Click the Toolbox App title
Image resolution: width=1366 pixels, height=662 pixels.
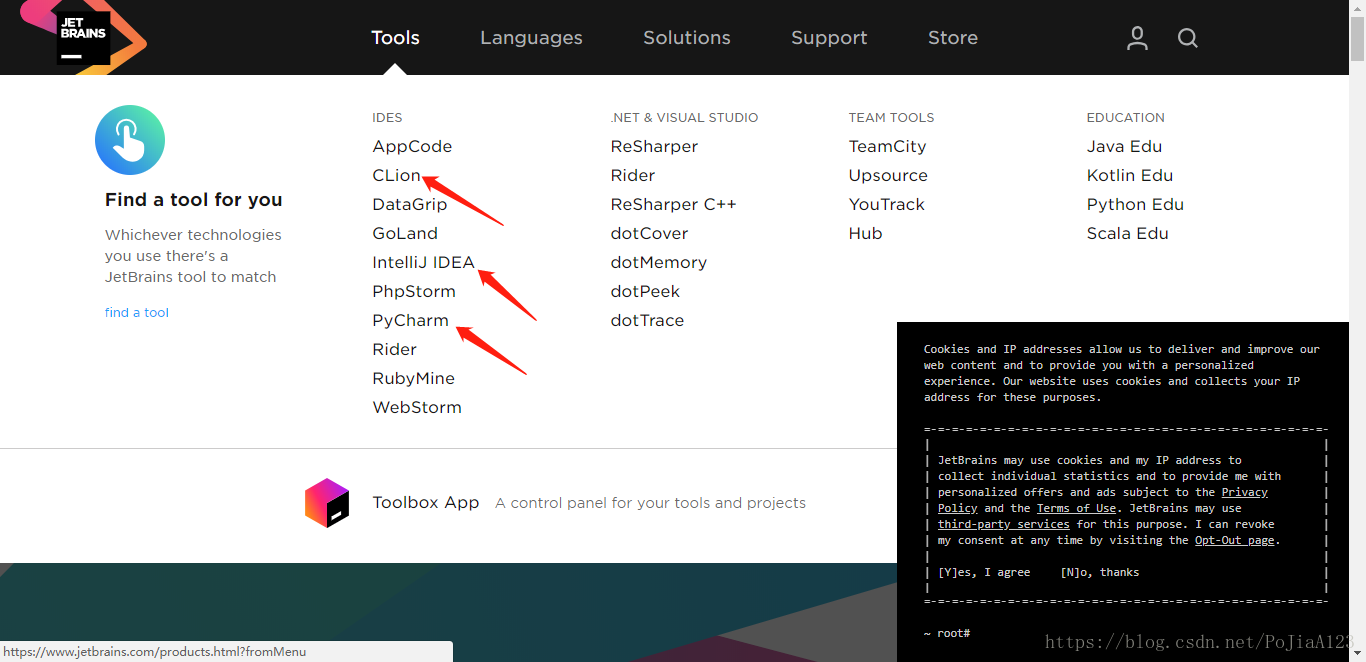(x=426, y=502)
